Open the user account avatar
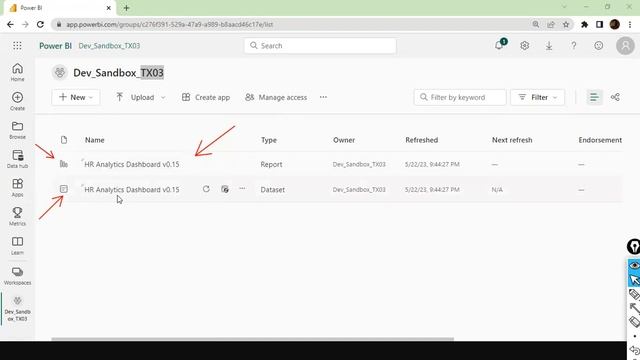The height and width of the screenshot is (360, 640). click(x=625, y=46)
